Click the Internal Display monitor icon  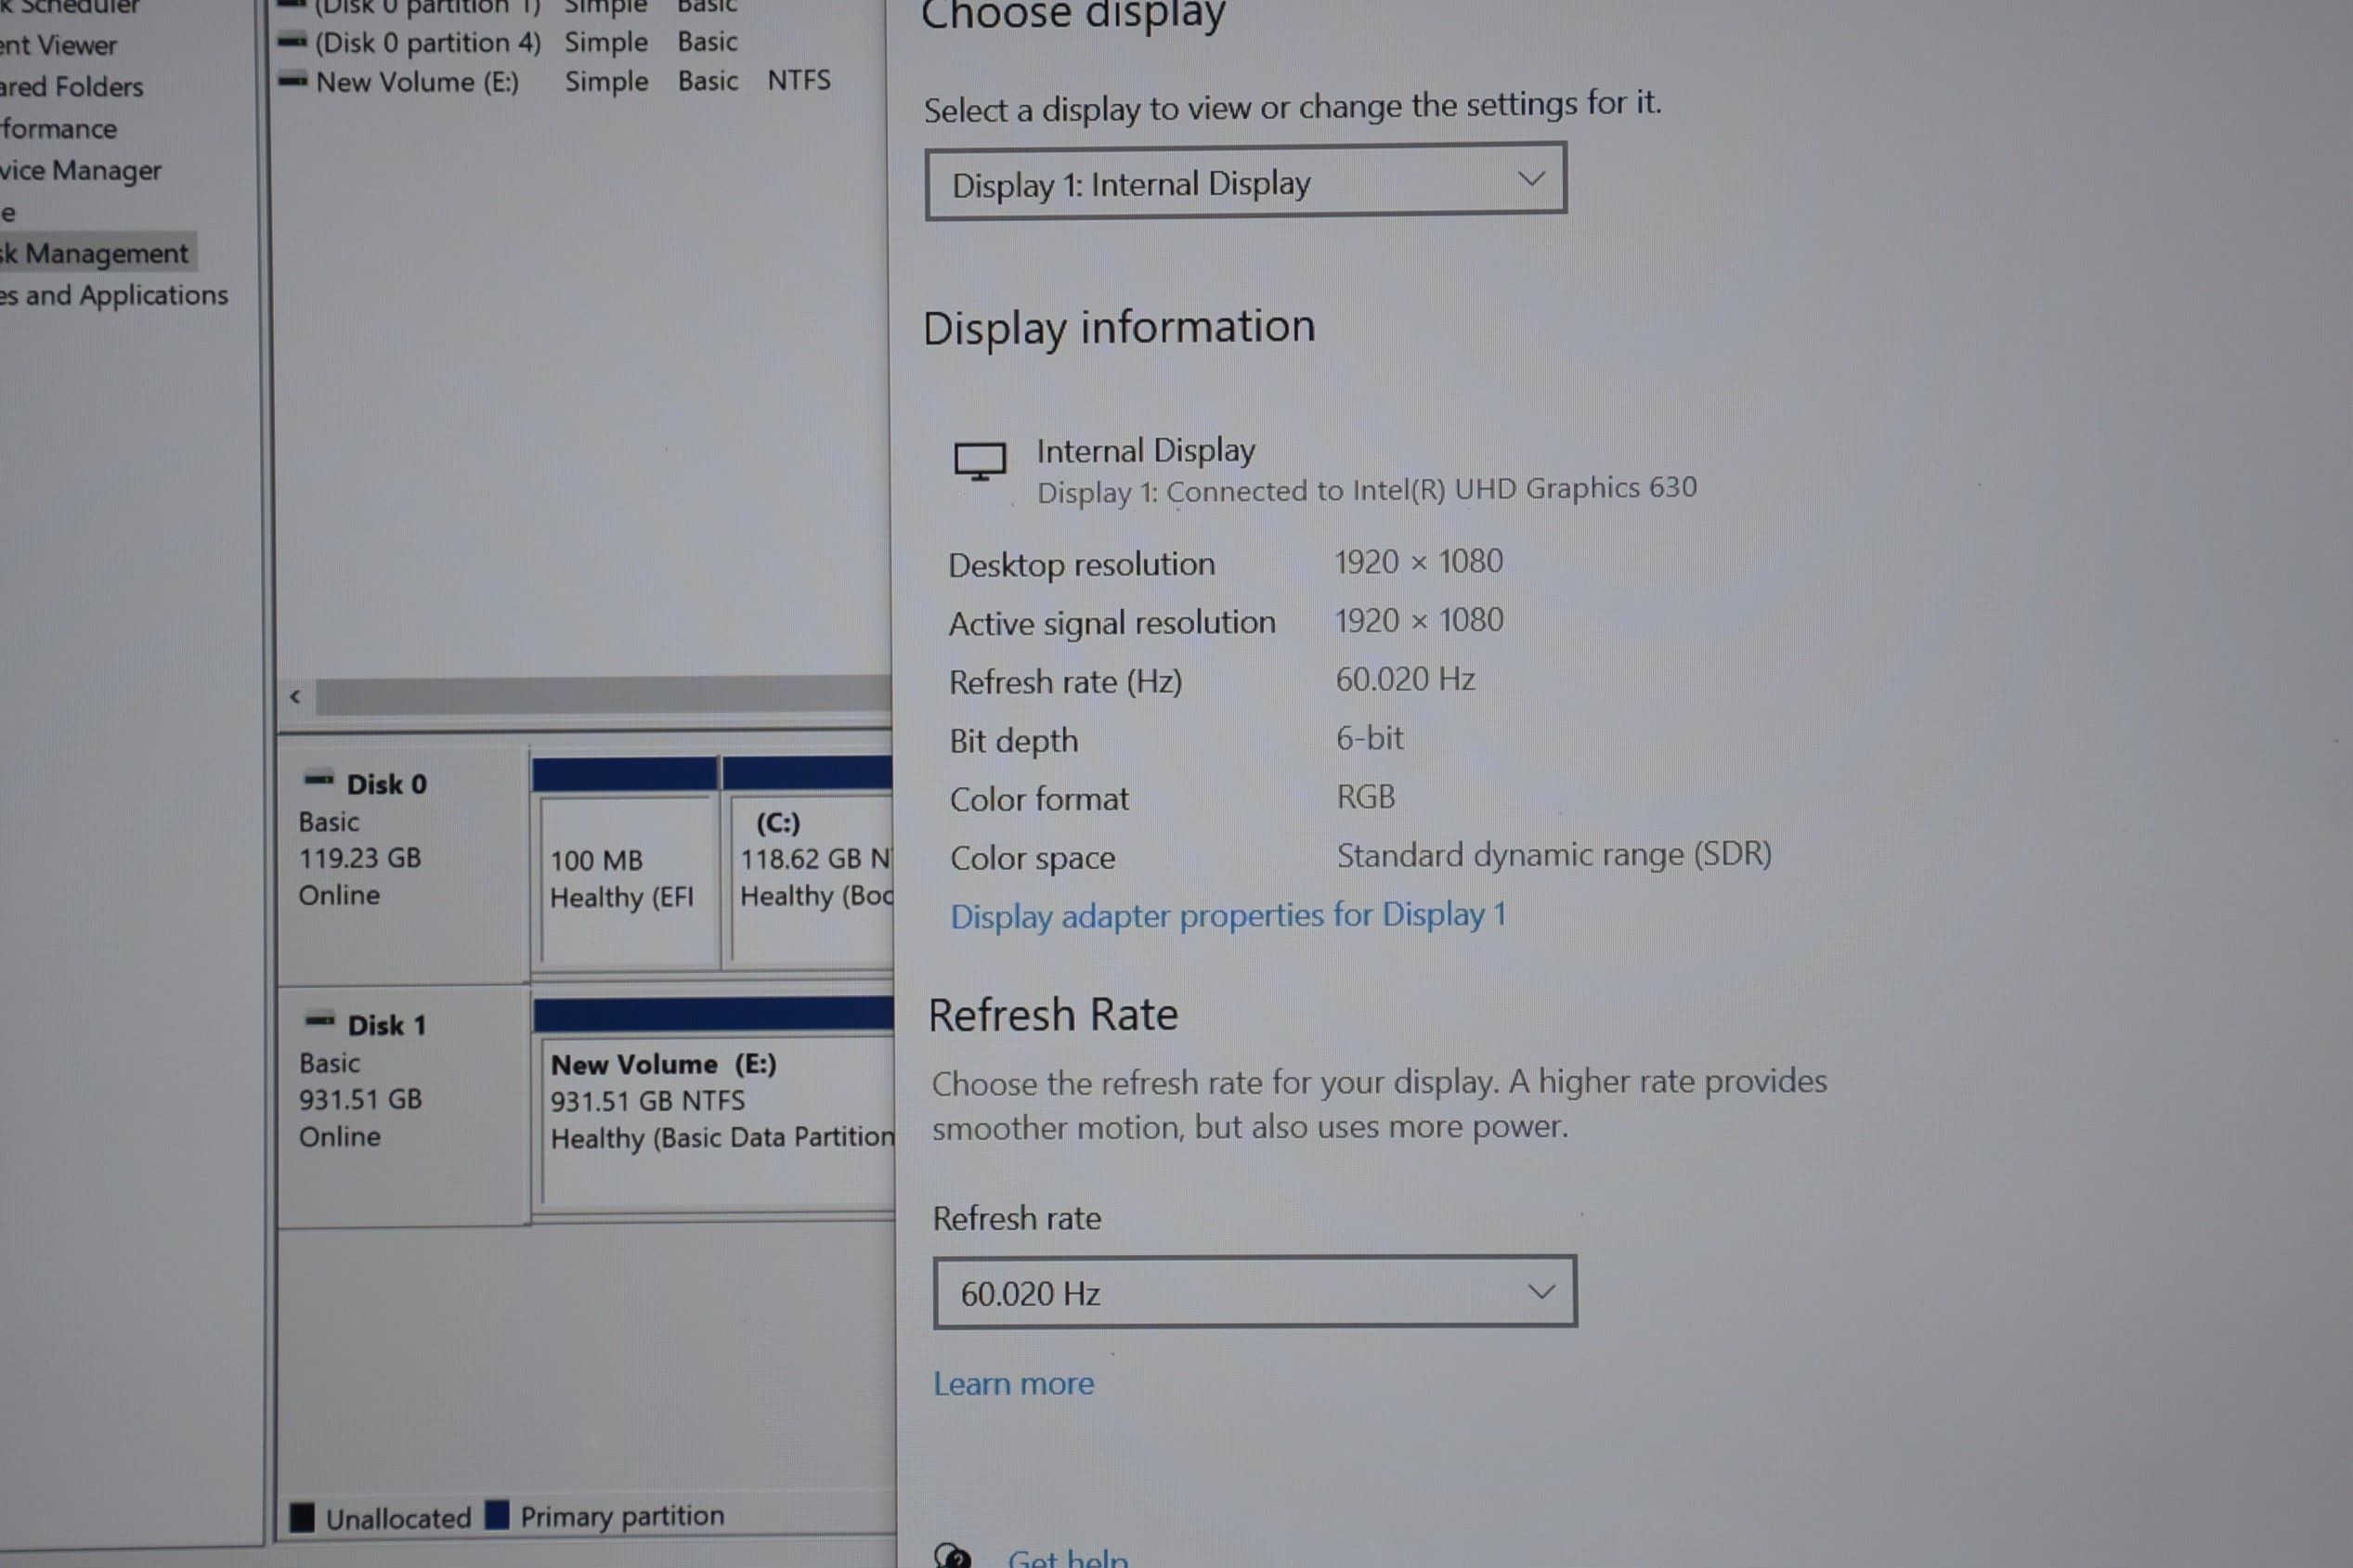pos(980,462)
